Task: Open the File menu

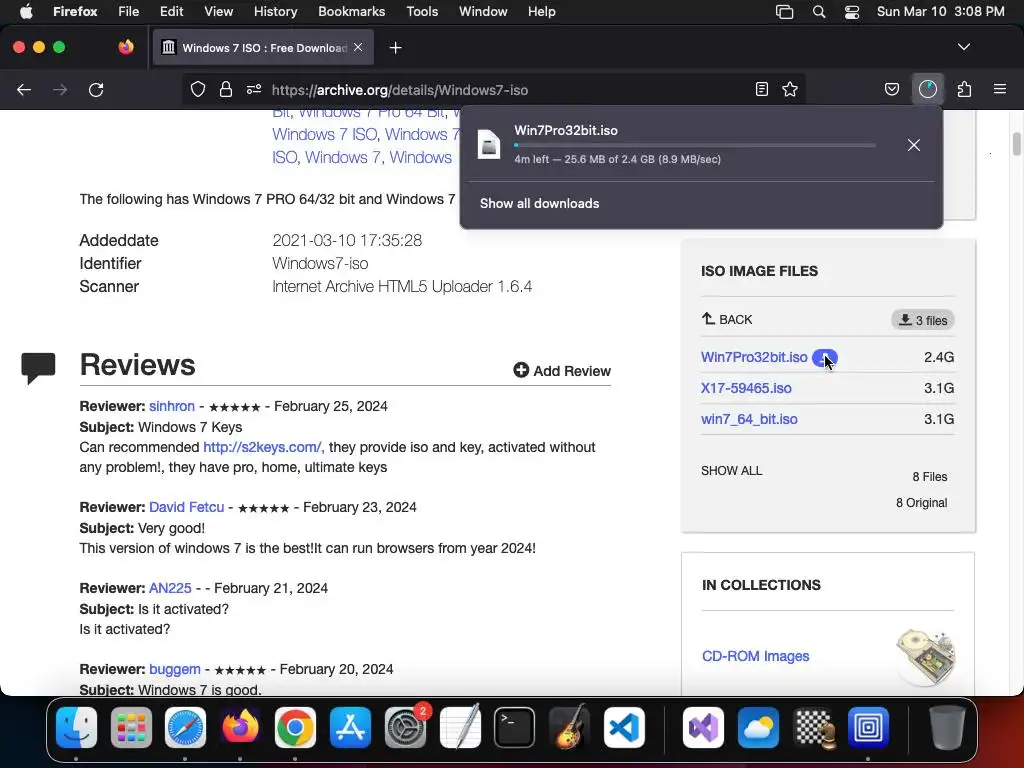Action: tap(129, 12)
